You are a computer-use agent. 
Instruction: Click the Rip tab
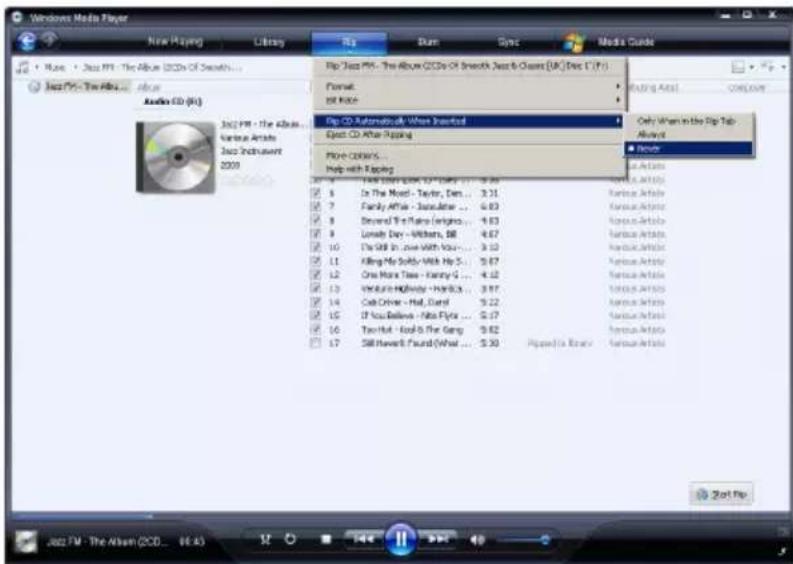pos(349,42)
